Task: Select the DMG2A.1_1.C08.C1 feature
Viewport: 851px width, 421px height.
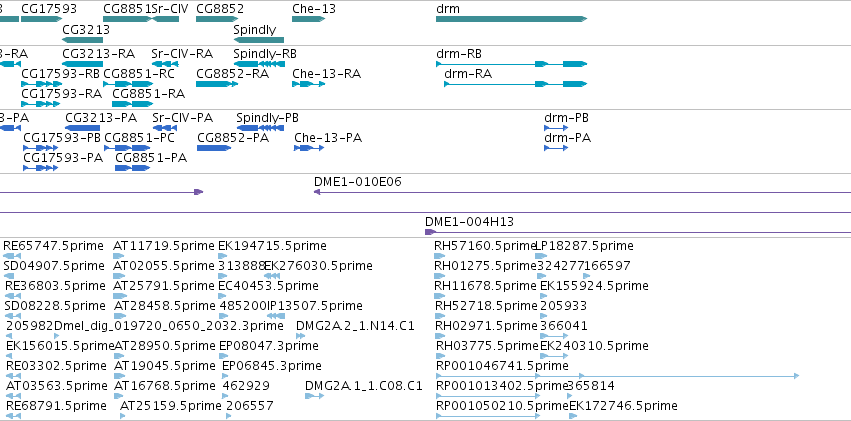Action: point(314,396)
